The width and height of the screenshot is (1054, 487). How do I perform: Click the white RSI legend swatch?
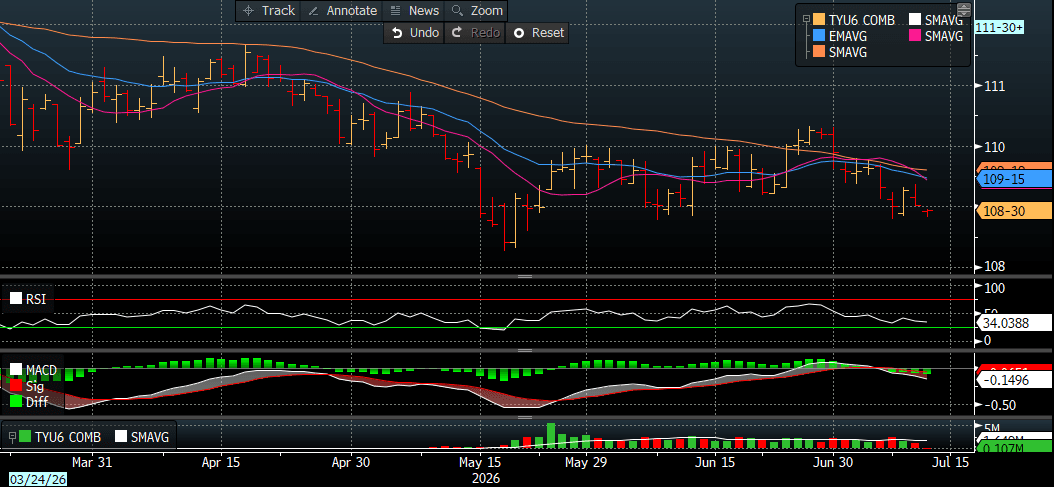[x=15, y=299]
